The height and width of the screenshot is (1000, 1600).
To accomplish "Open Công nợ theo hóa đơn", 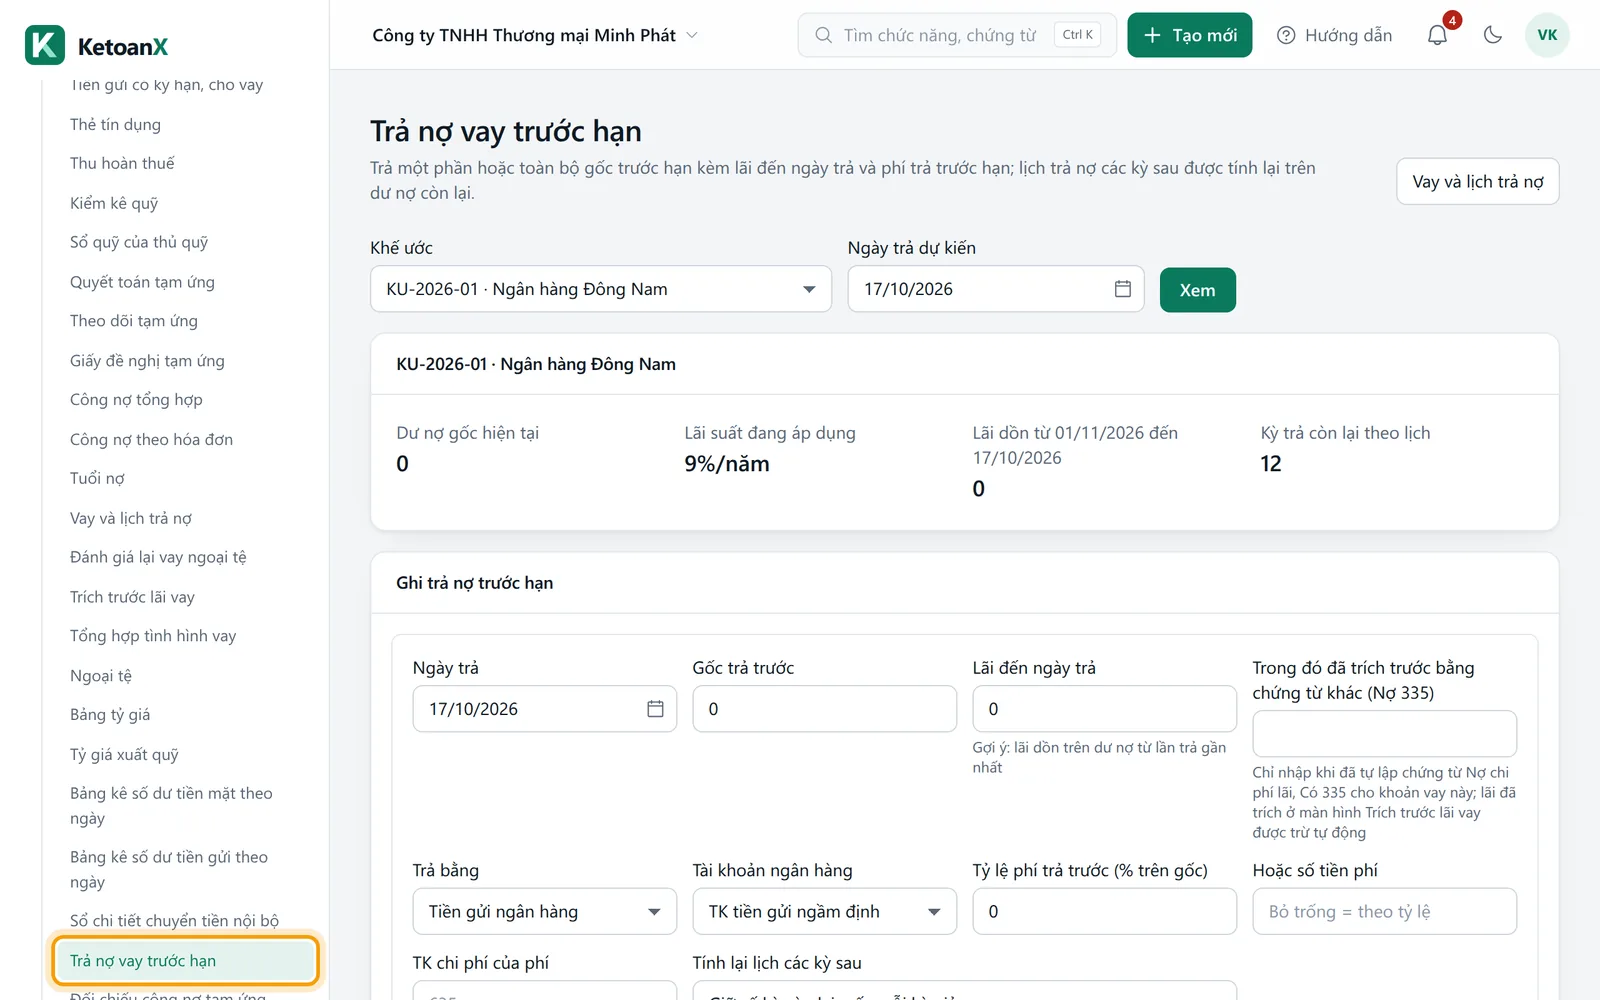I will pyautogui.click(x=151, y=440).
